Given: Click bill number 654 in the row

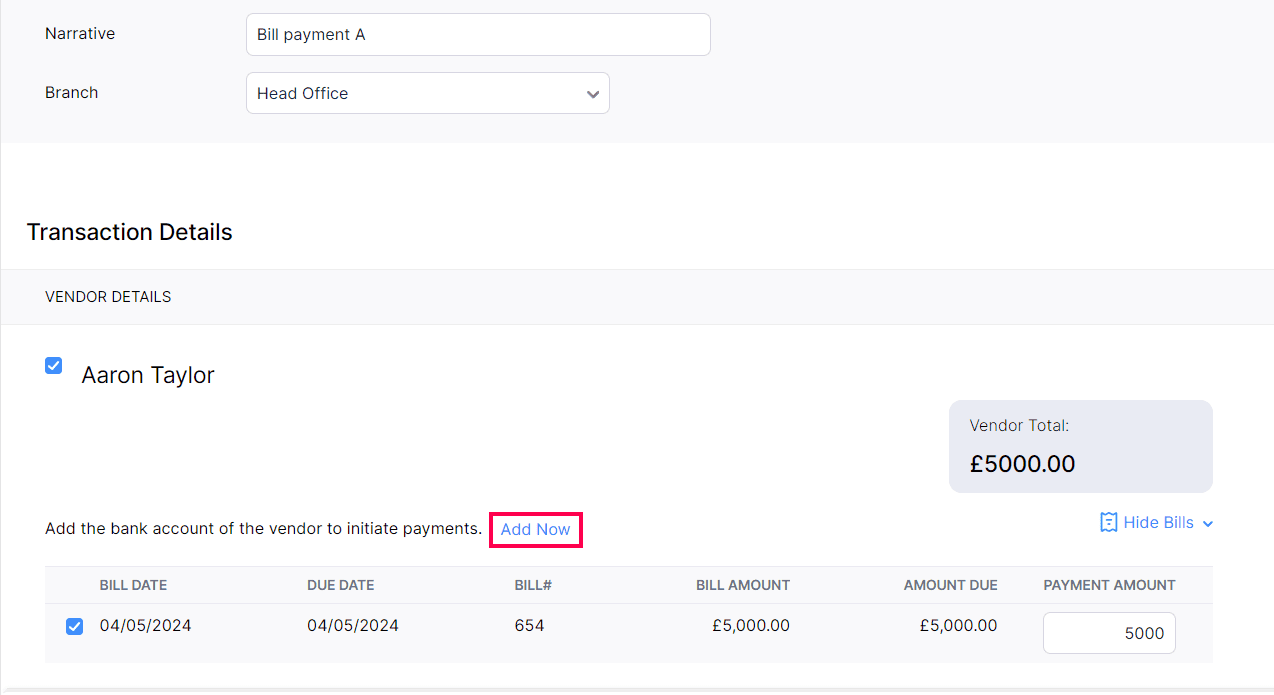Looking at the screenshot, I should tap(529, 626).
